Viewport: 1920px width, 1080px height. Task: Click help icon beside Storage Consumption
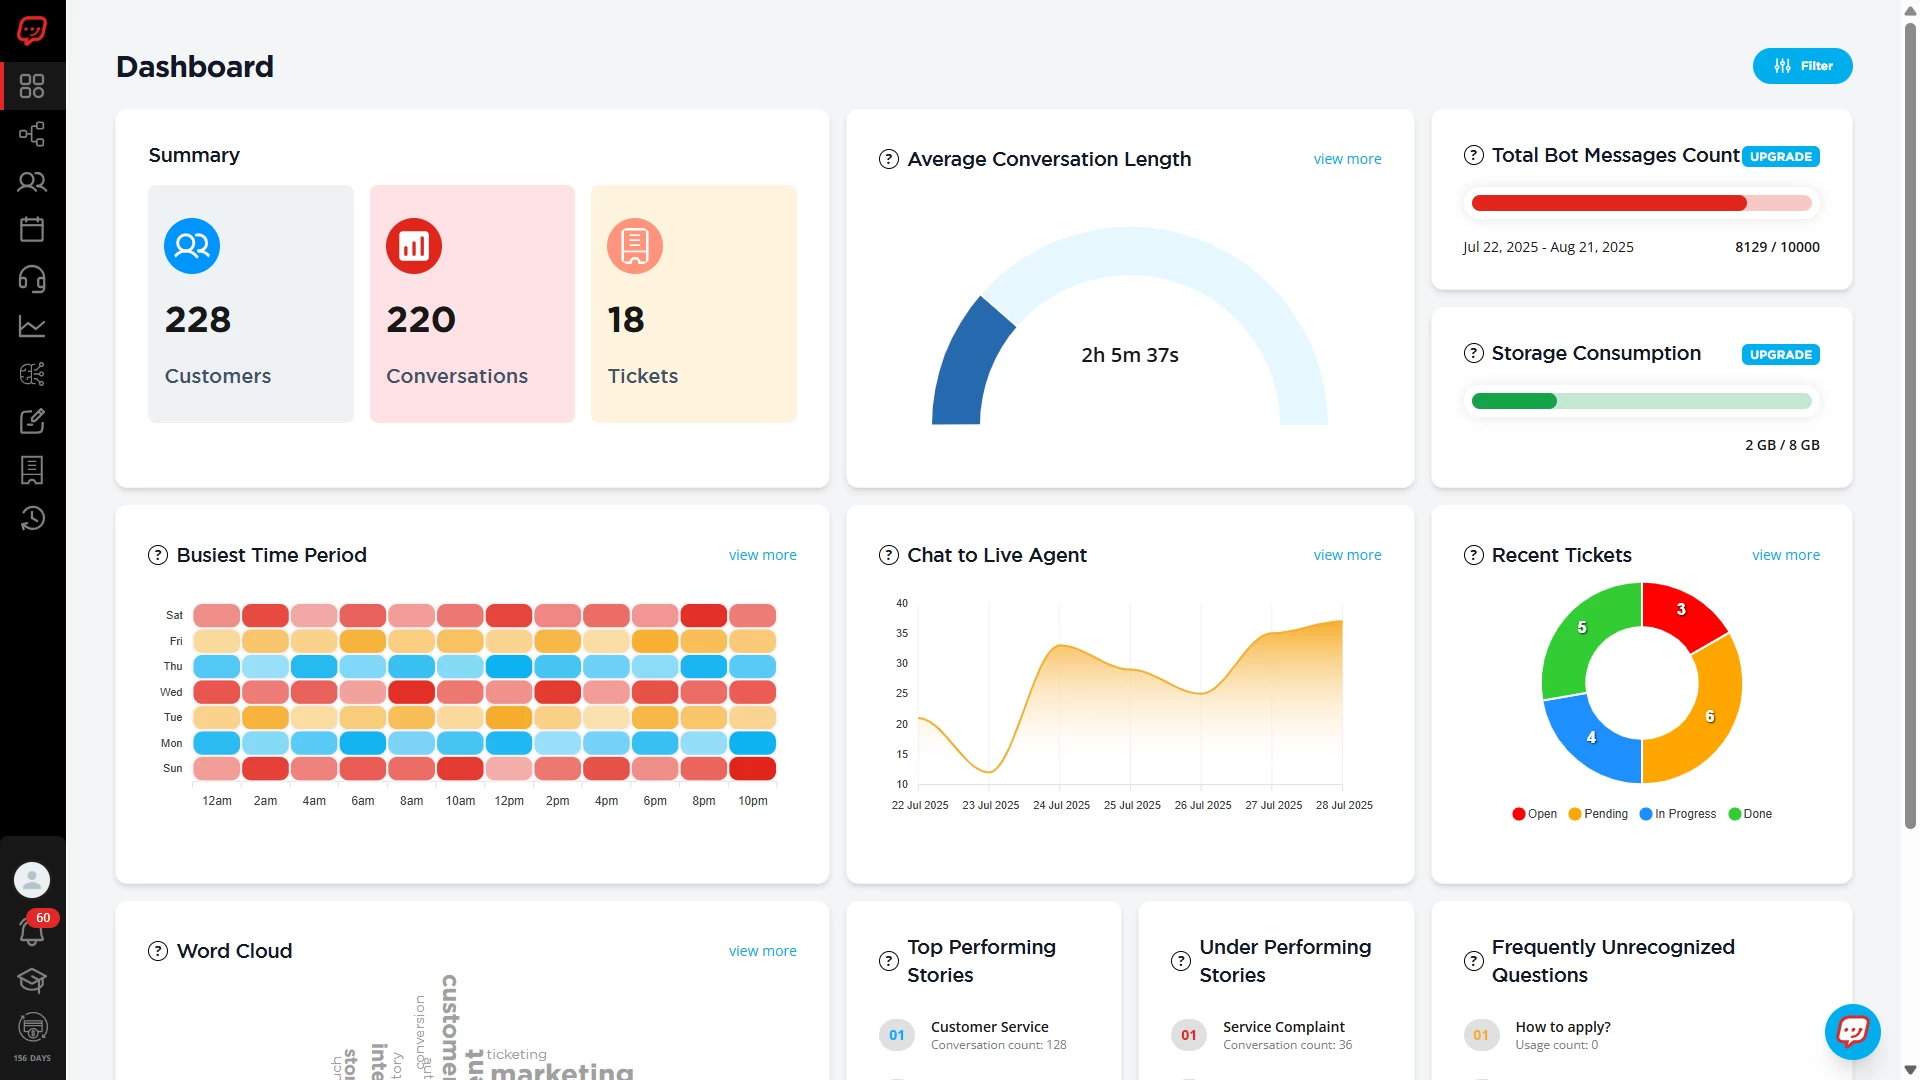pos(1473,353)
